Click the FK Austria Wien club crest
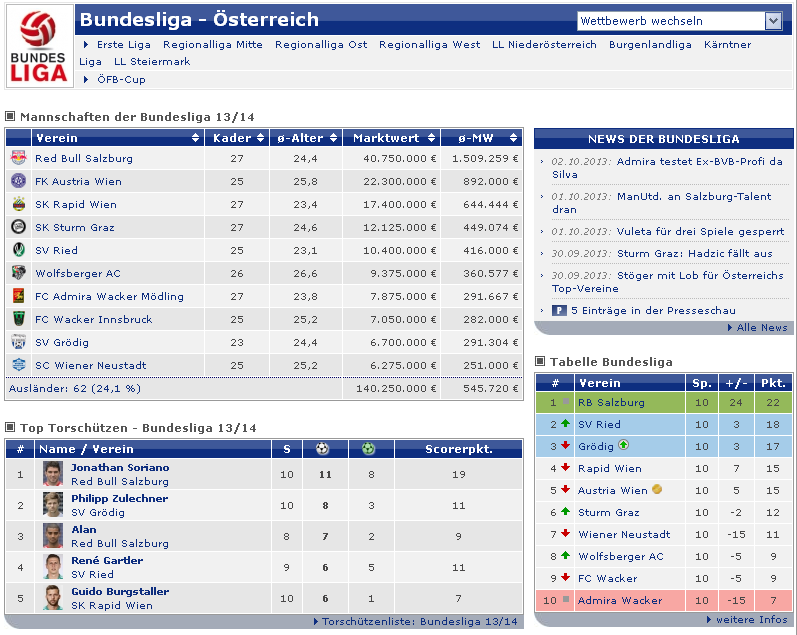 [x=18, y=181]
